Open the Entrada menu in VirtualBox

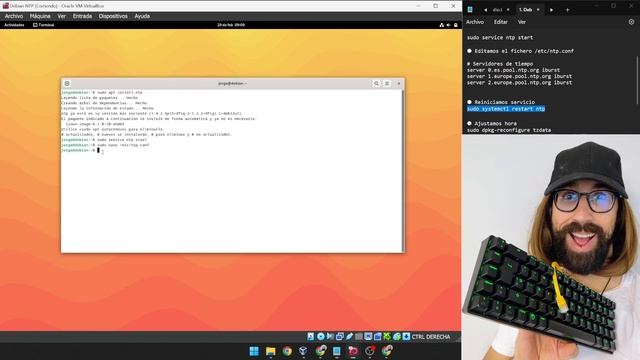(x=82, y=16)
